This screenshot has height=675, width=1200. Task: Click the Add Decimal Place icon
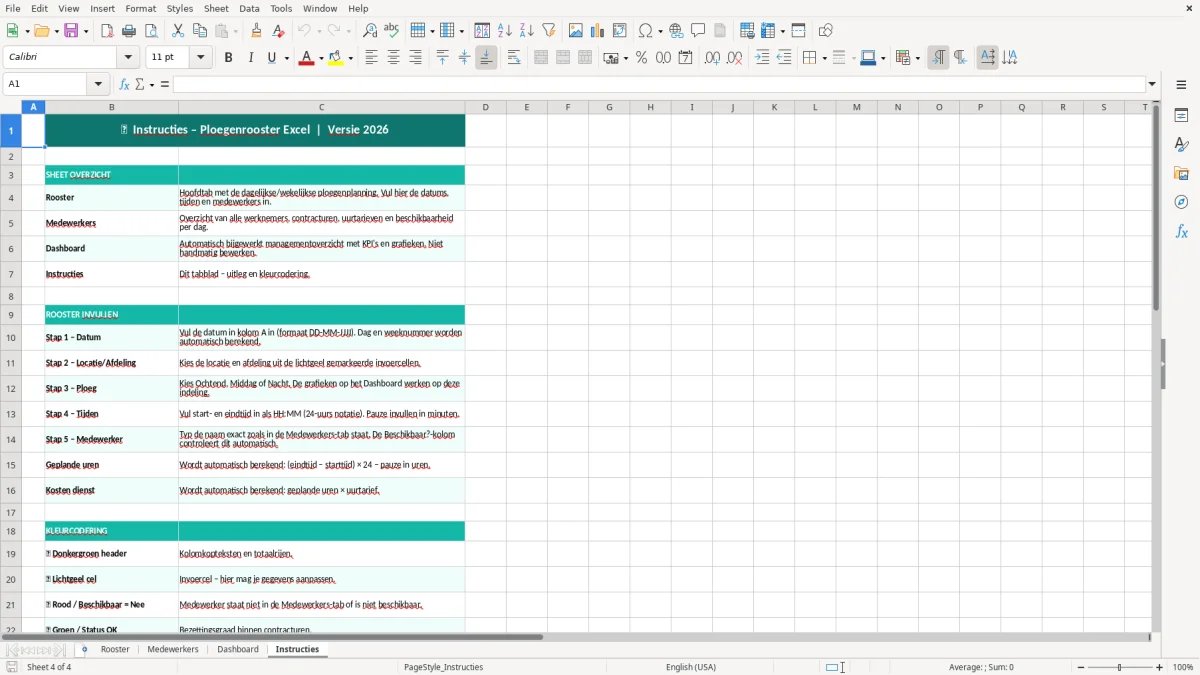[713, 58]
